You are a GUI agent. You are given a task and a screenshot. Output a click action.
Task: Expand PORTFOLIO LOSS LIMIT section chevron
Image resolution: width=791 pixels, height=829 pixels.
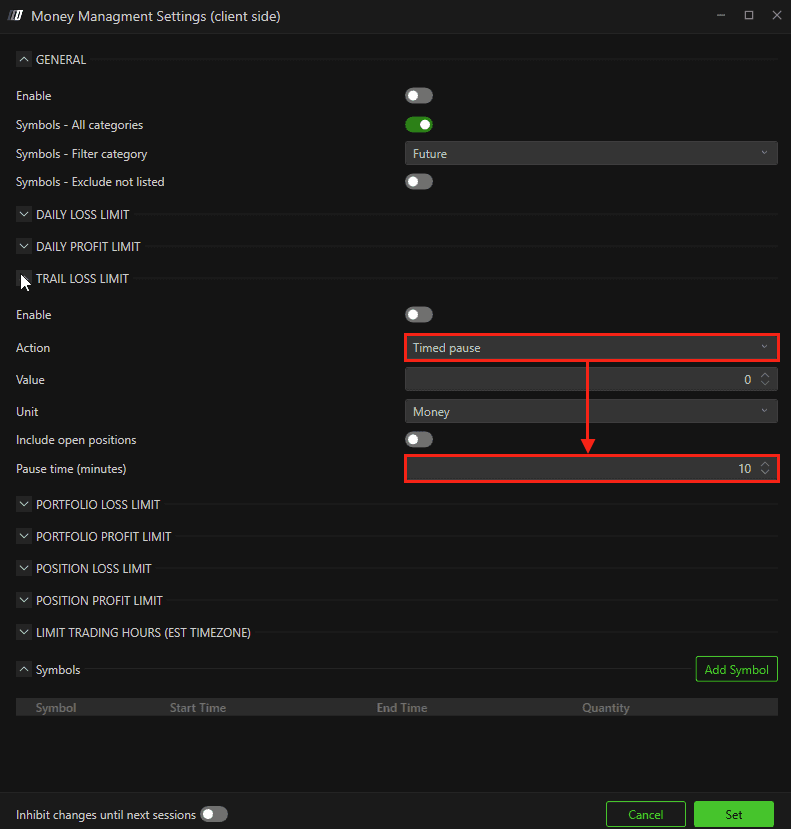click(x=24, y=504)
